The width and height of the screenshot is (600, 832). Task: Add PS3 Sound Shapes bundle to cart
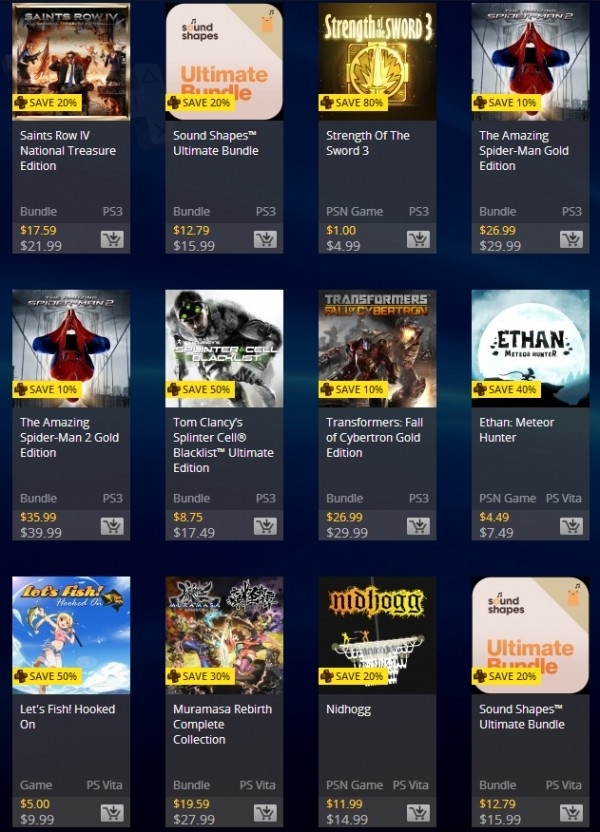pos(265,239)
